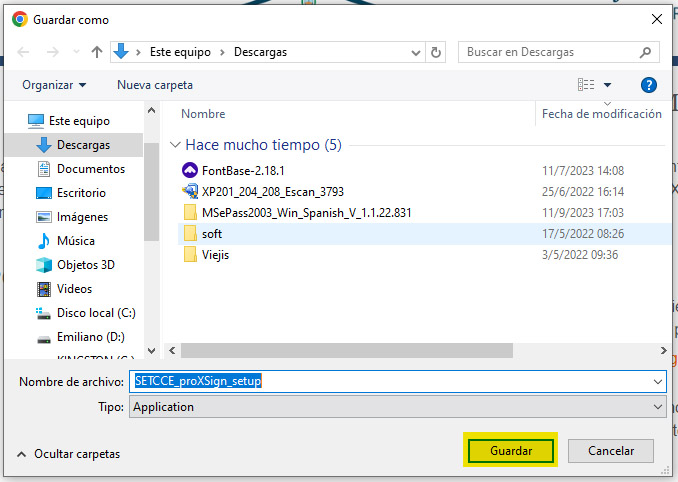The height and width of the screenshot is (482, 678).
Task: Click the MSePass2003 folder icon
Action: (190, 213)
